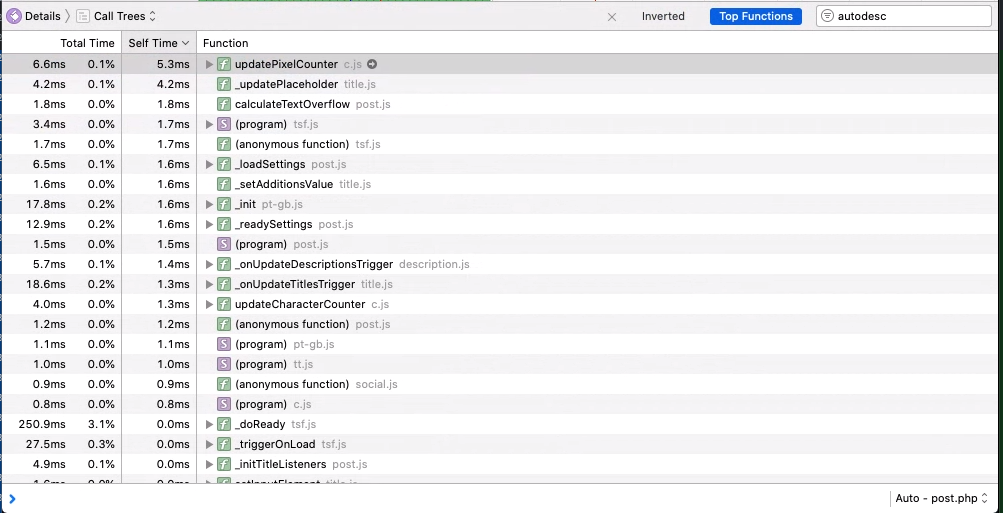
Task: Click go-to arrow next to updatePixelCounter
Action: point(372,64)
